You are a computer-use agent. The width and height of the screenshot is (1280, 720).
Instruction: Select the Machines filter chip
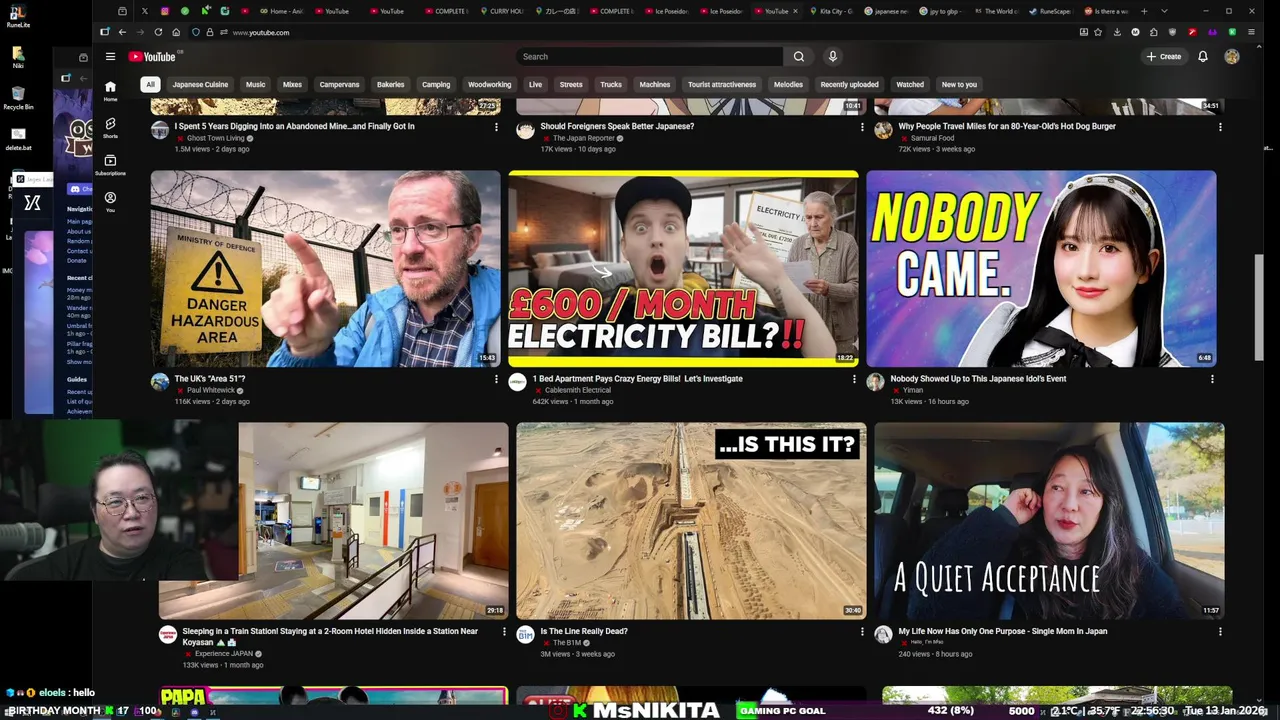[x=655, y=85]
